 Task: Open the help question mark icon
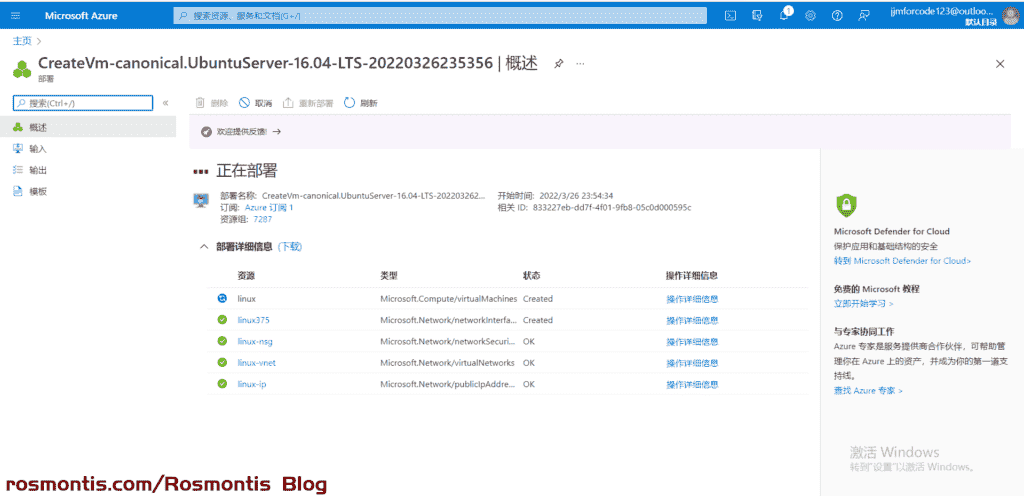(x=837, y=16)
